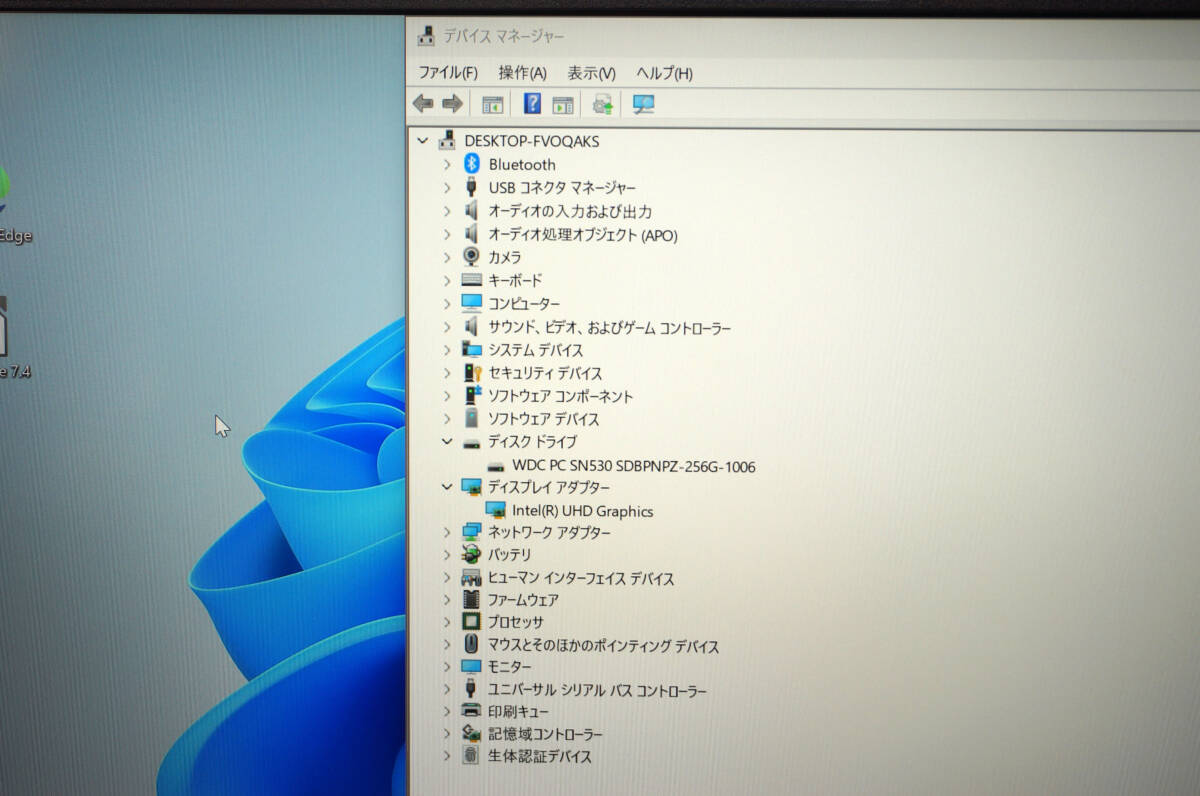This screenshot has width=1200, height=796.
Task: Click the ネットワーク アダプター icon
Action: point(472,532)
